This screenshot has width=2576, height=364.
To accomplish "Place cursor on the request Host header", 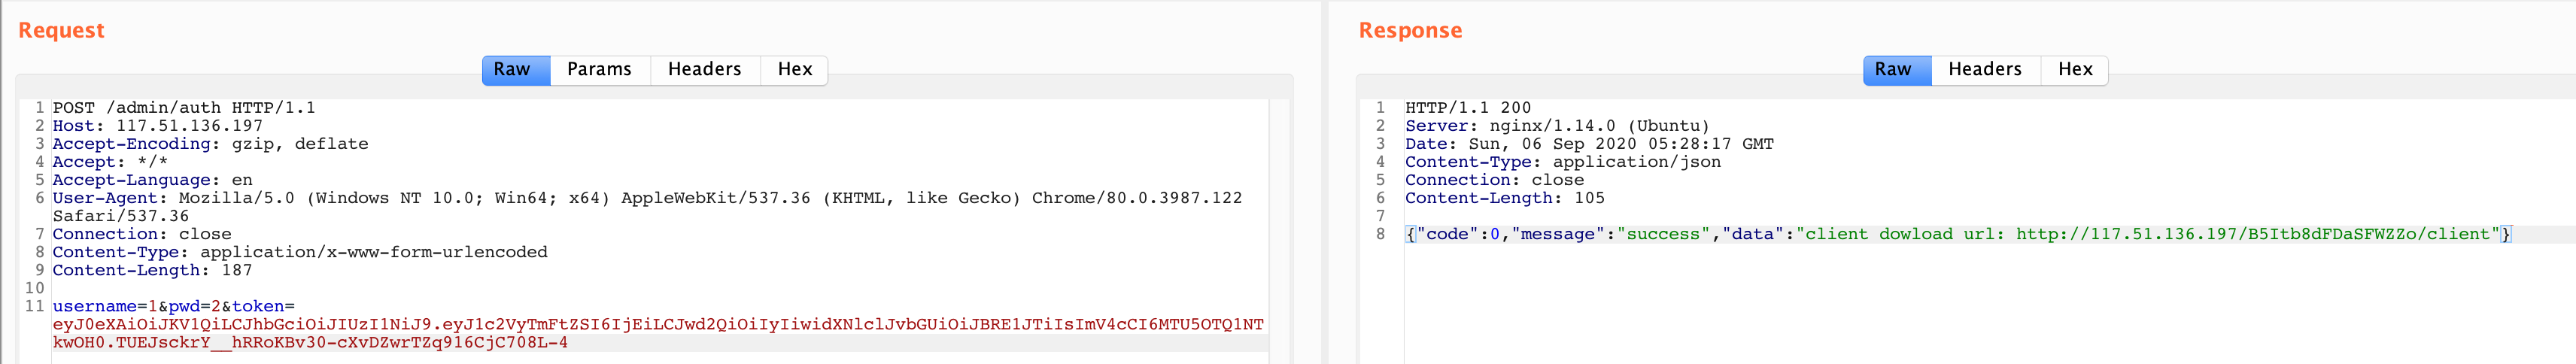I will (158, 126).
